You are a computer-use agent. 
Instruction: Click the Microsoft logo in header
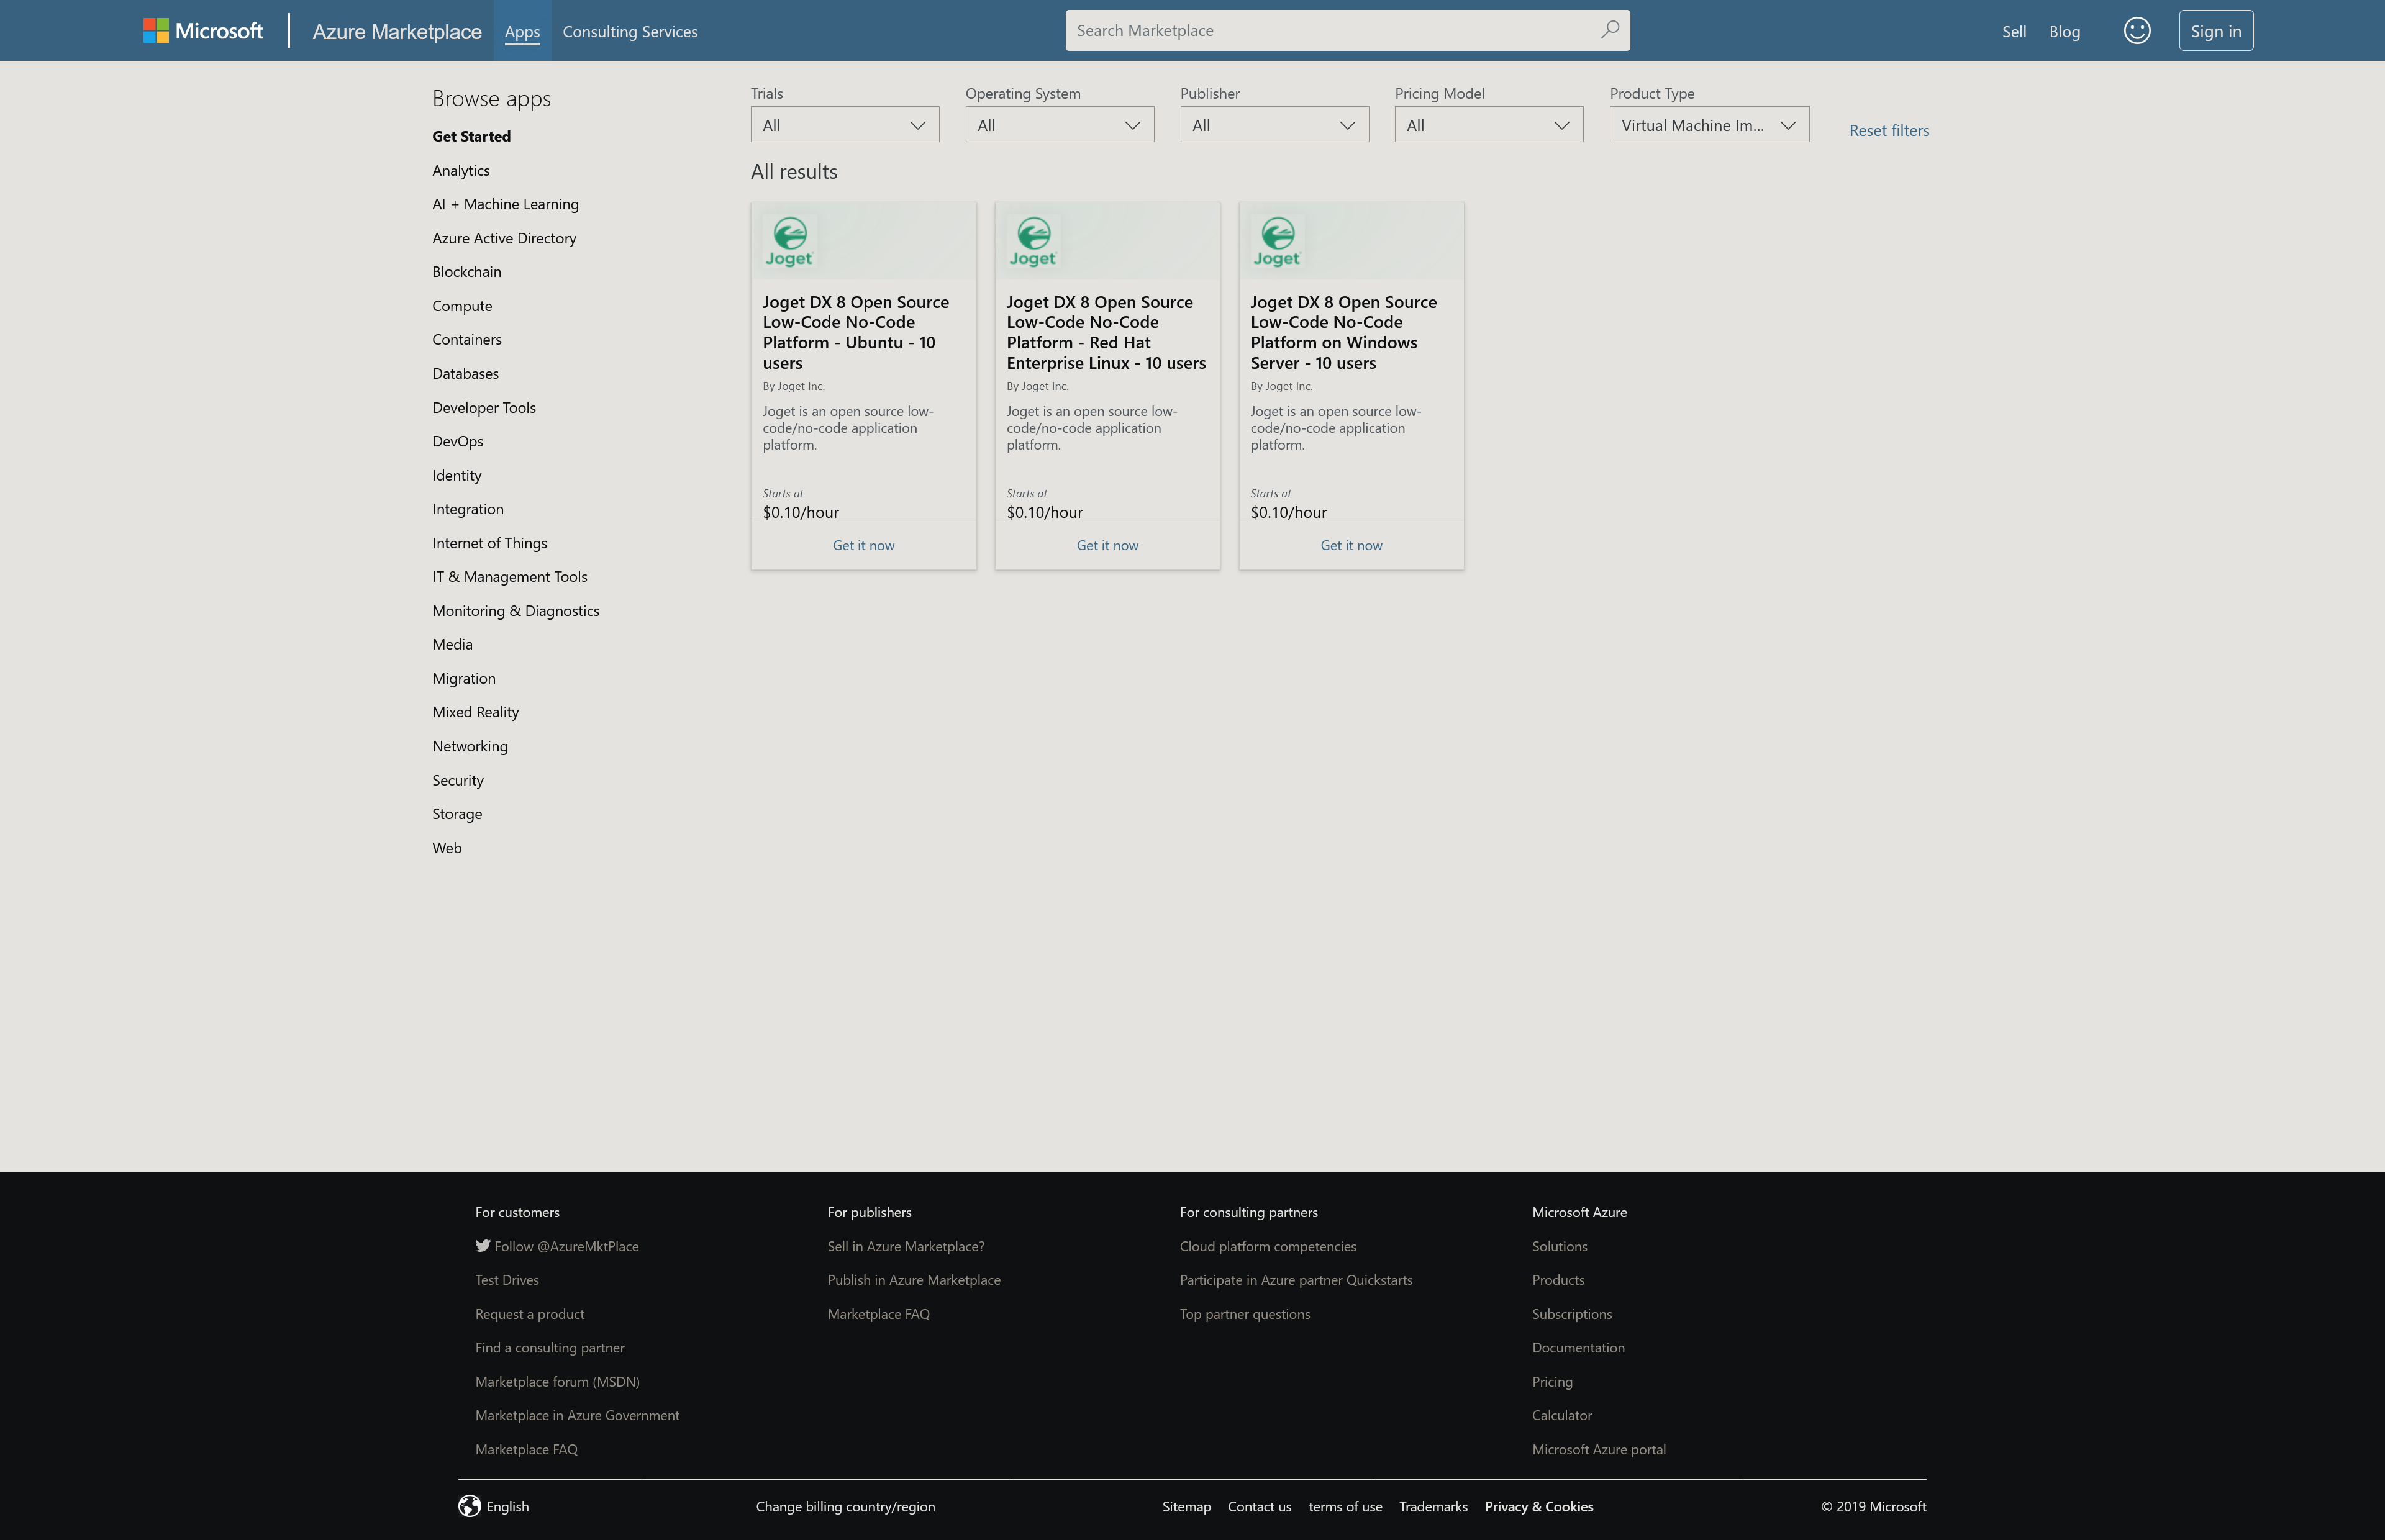click(x=203, y=31)
